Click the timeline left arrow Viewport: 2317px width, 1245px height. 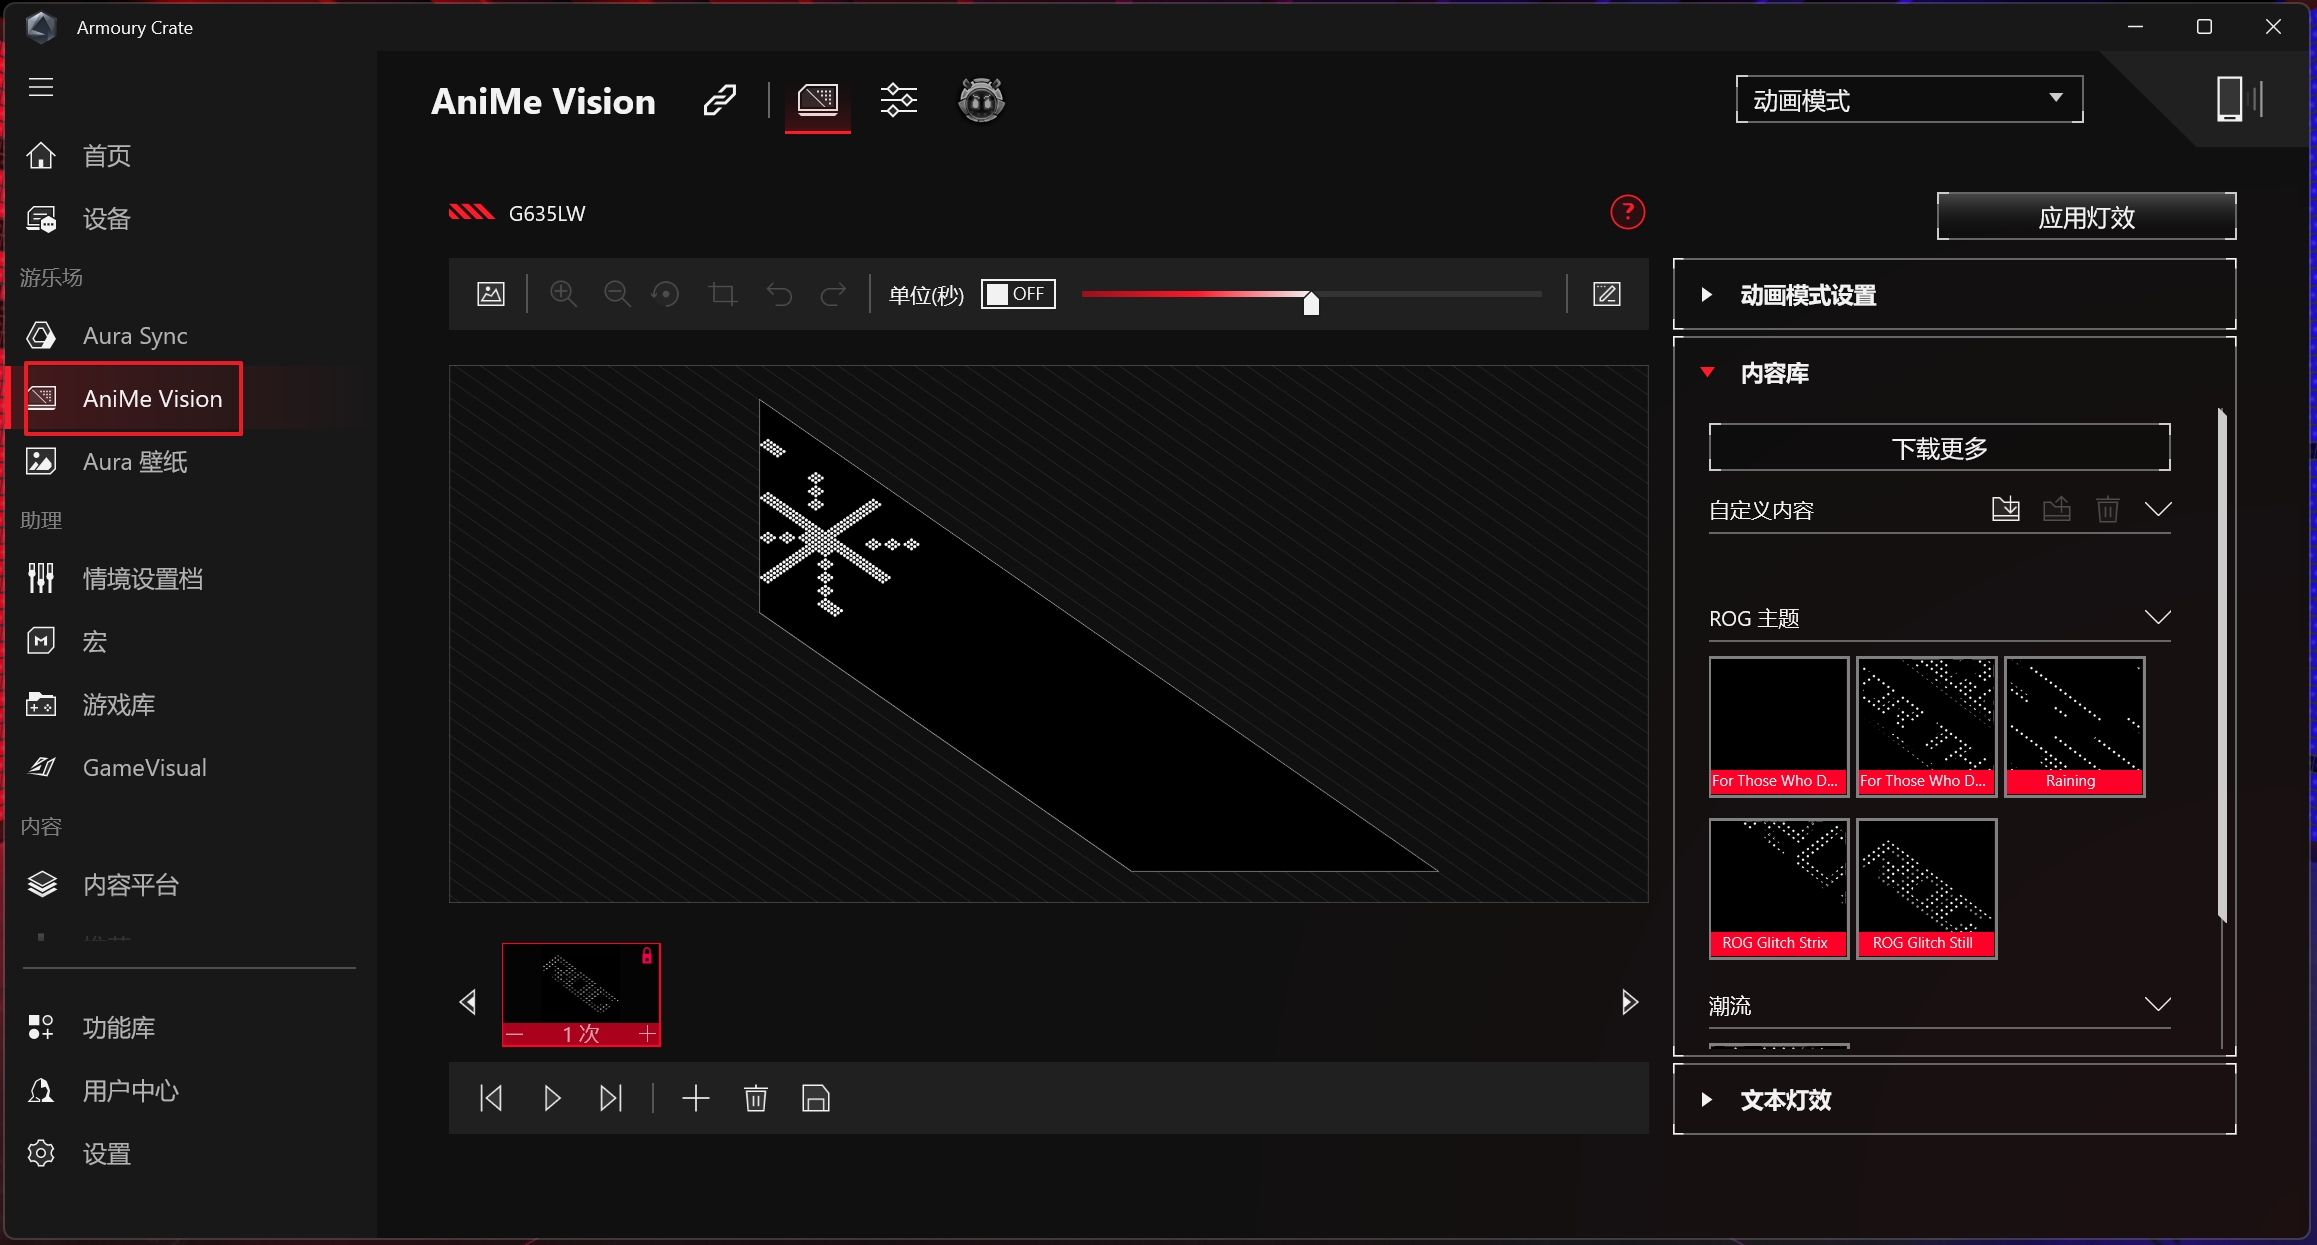coord(468,1002)
